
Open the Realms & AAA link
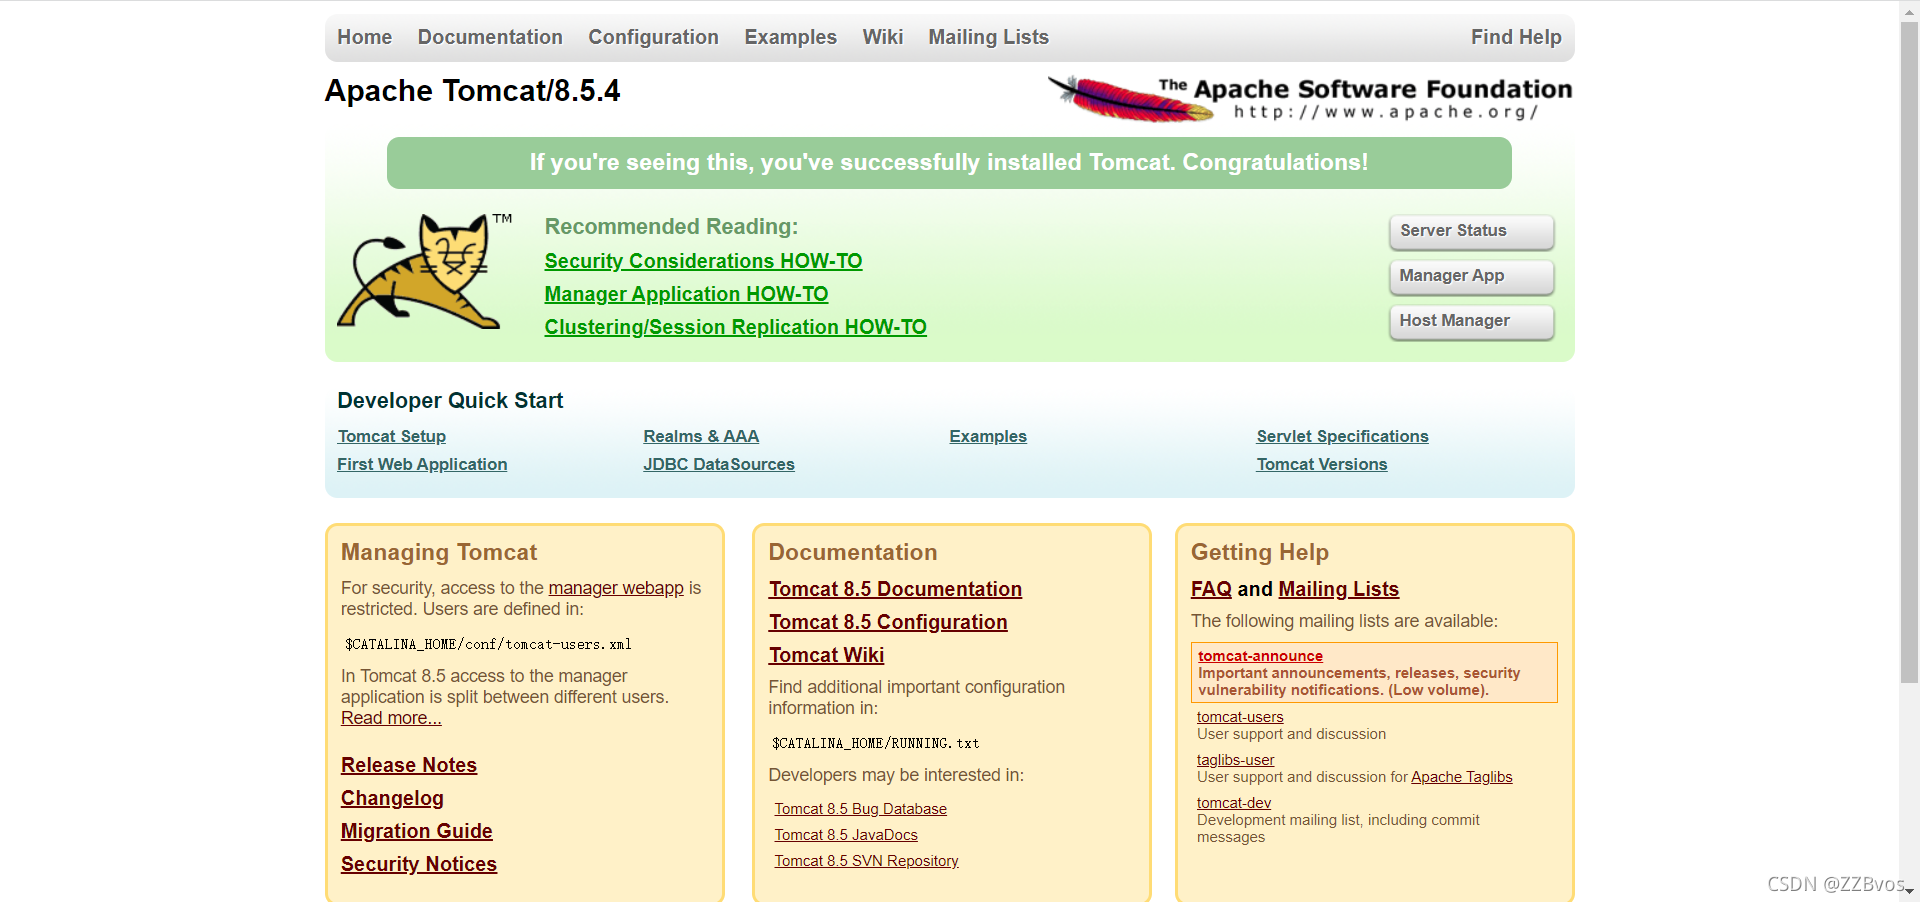(701, 436)
